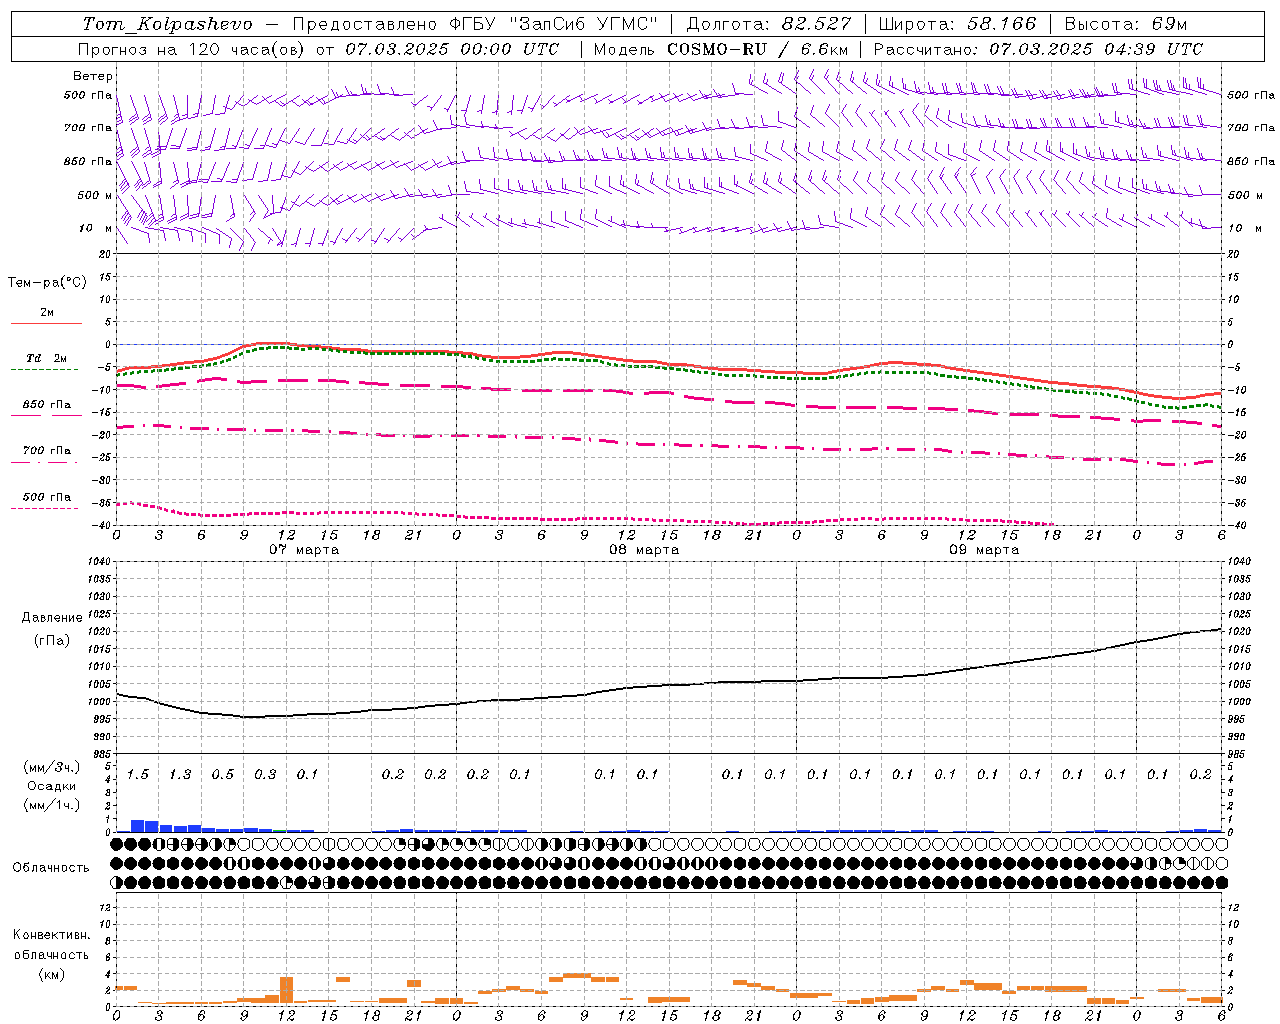
Task: Click the "700 гПа" temperature legend entry
Action: pos(47,451)
